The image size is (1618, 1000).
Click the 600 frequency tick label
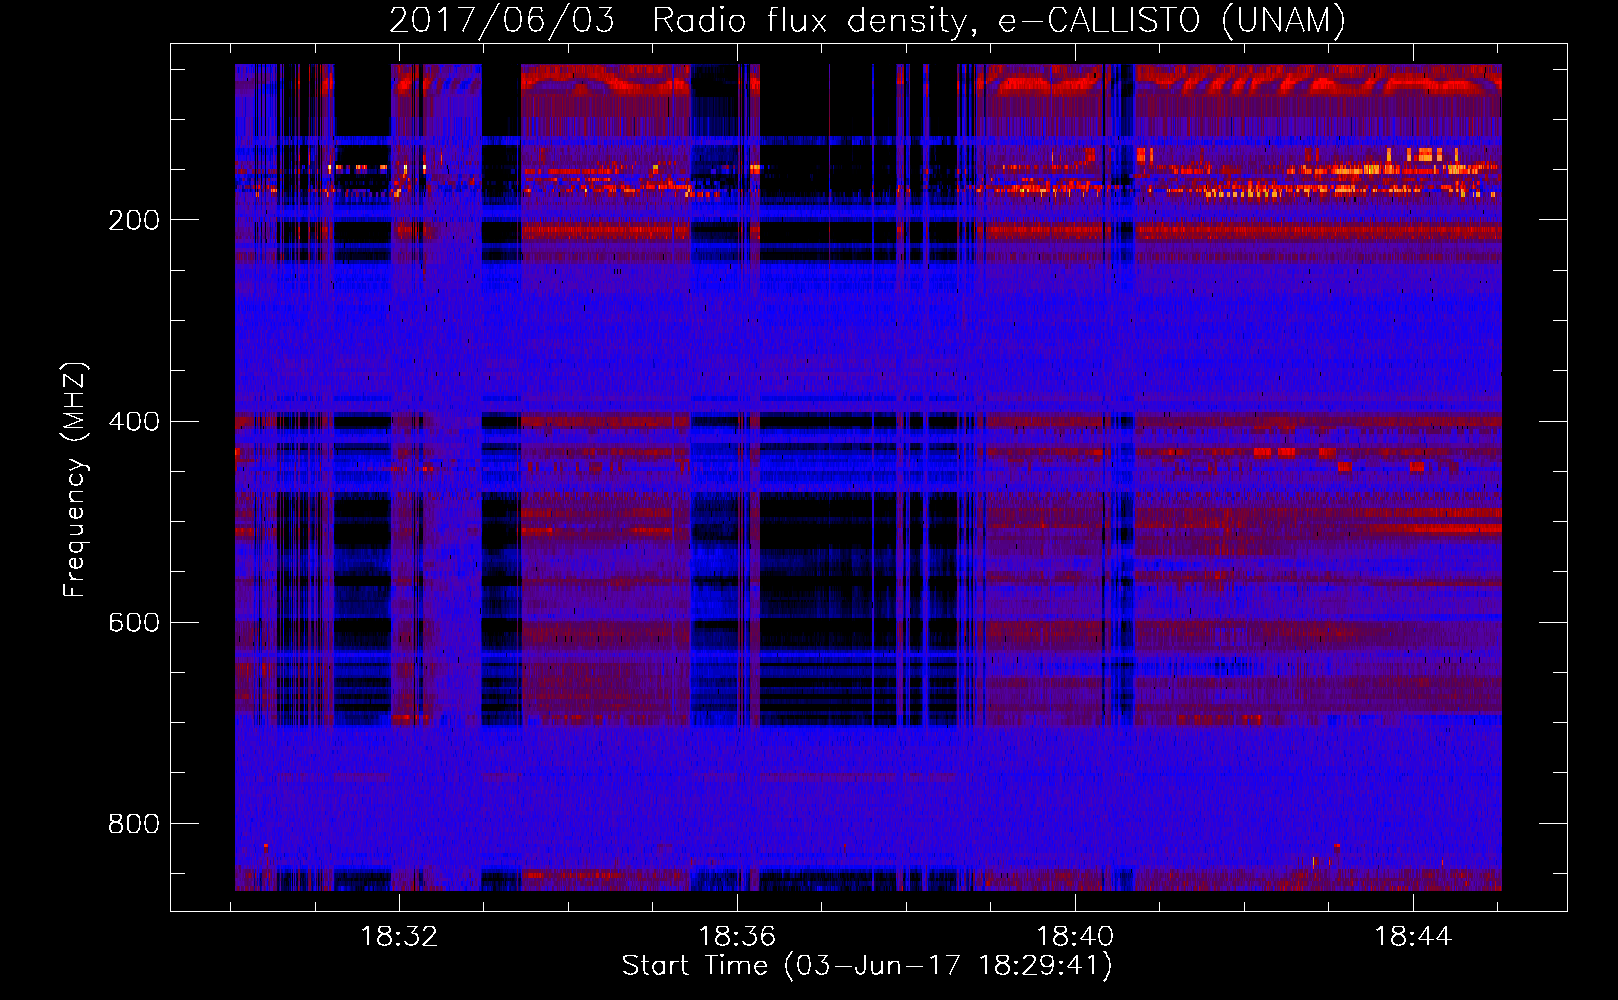(134, 622)
